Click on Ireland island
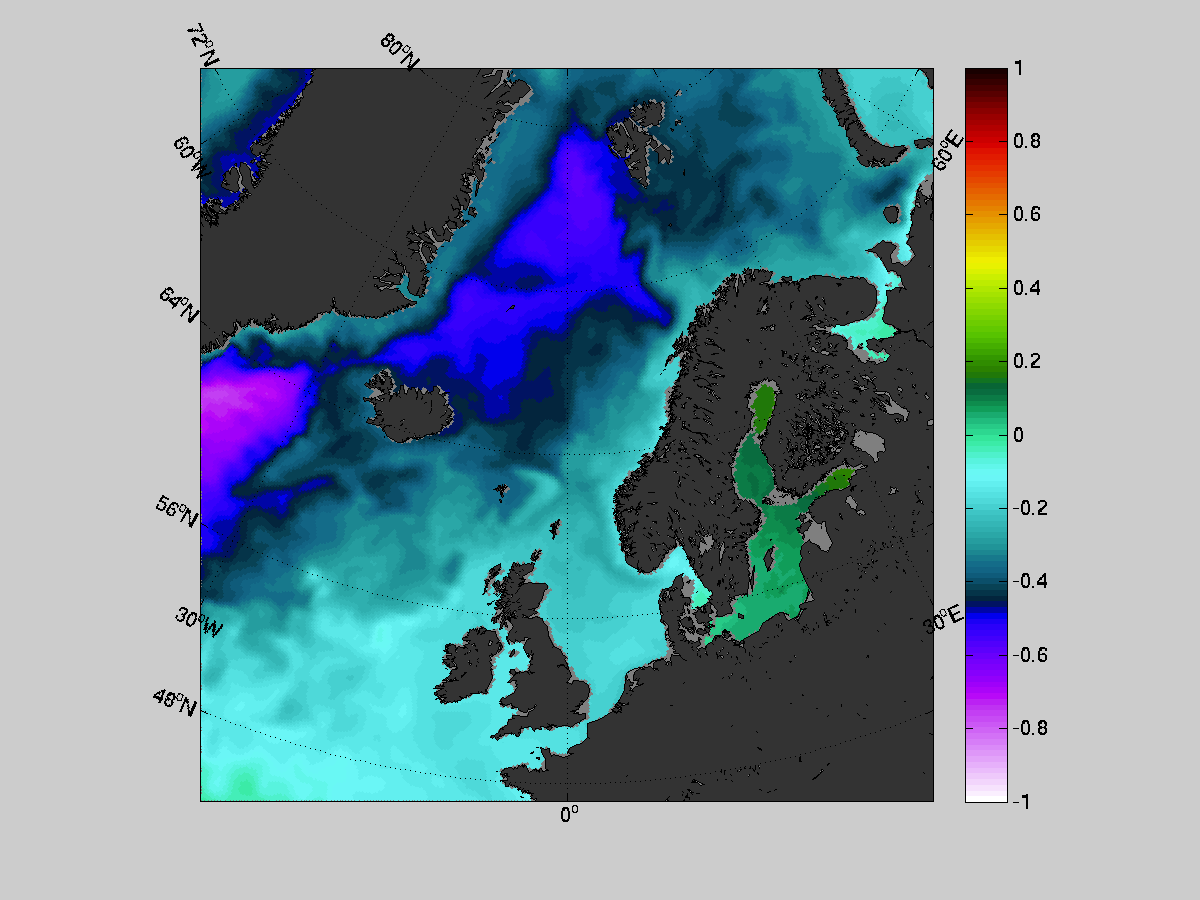The width and height of the screenshot is (1200, 900). 469,665
